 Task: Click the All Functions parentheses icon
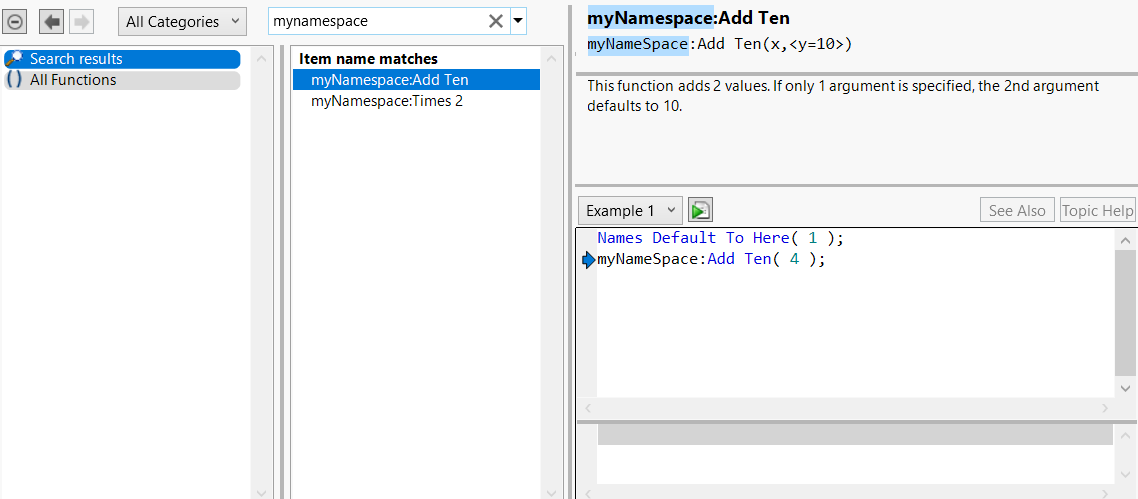(14, 80)
